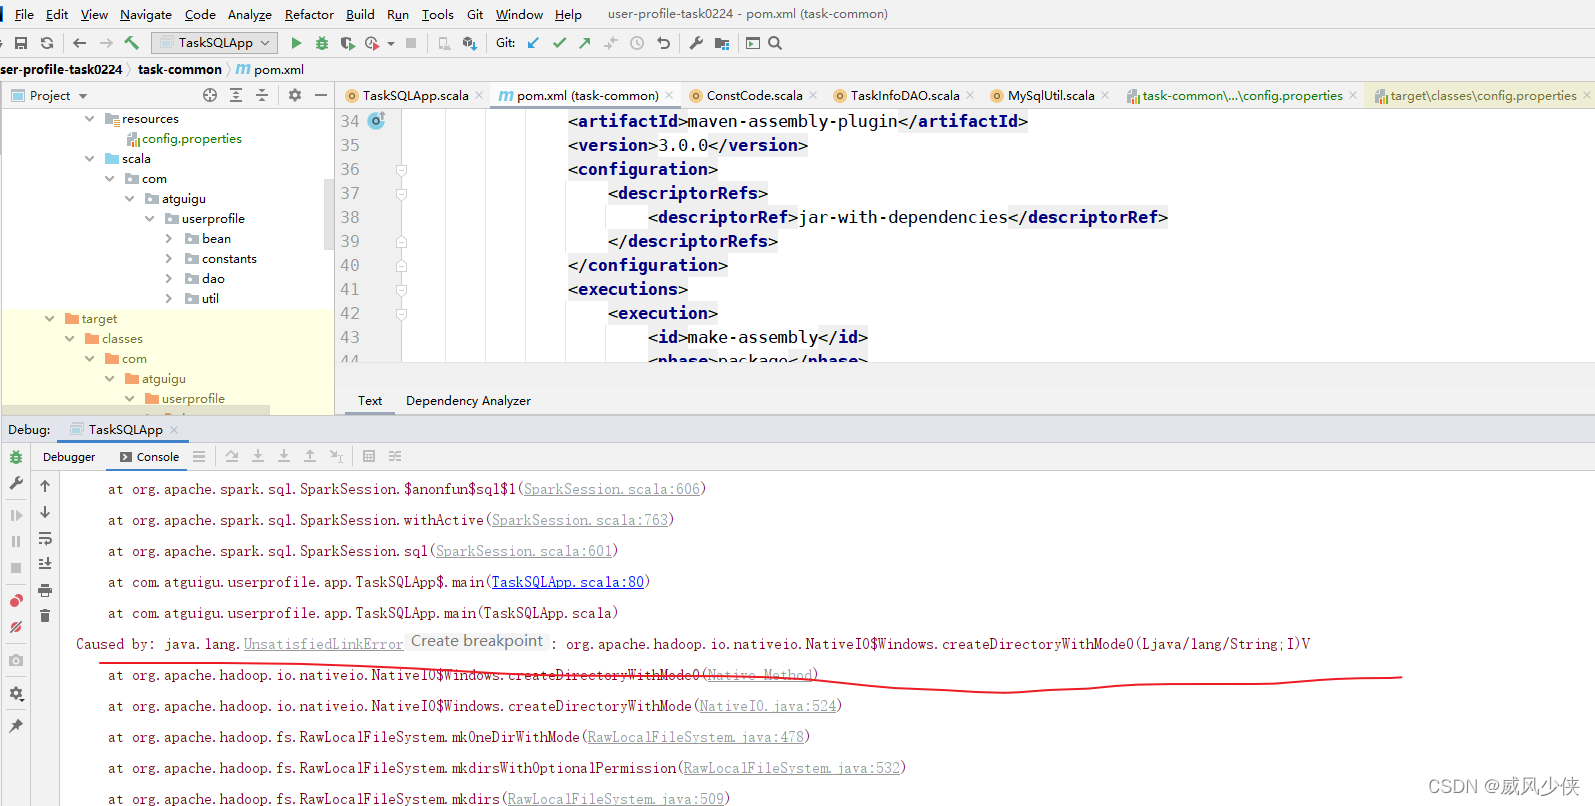Click locate-in-project target icon in Project panel
Viewport: 1595px width, 806px height.
pos(210,95)
